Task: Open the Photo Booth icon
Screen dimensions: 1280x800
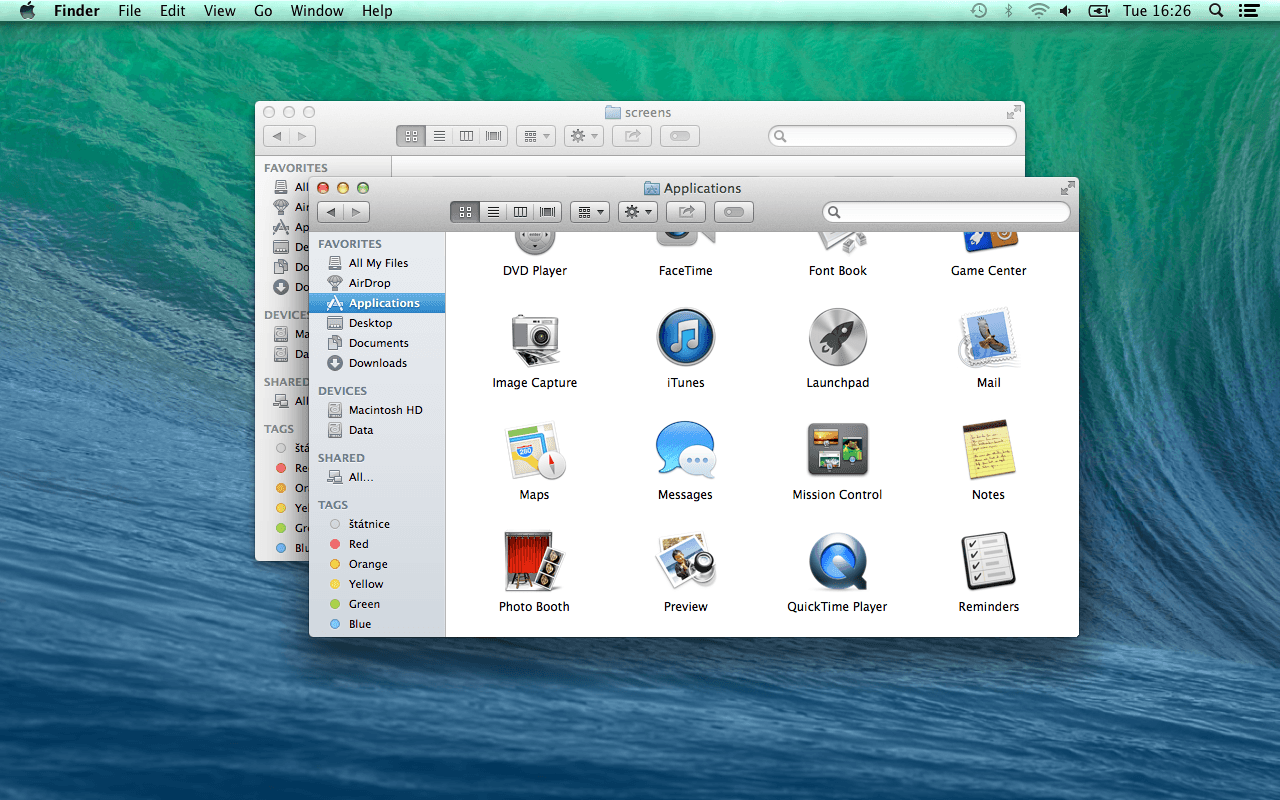Action: pyautogui.click(x=535, y=561)
